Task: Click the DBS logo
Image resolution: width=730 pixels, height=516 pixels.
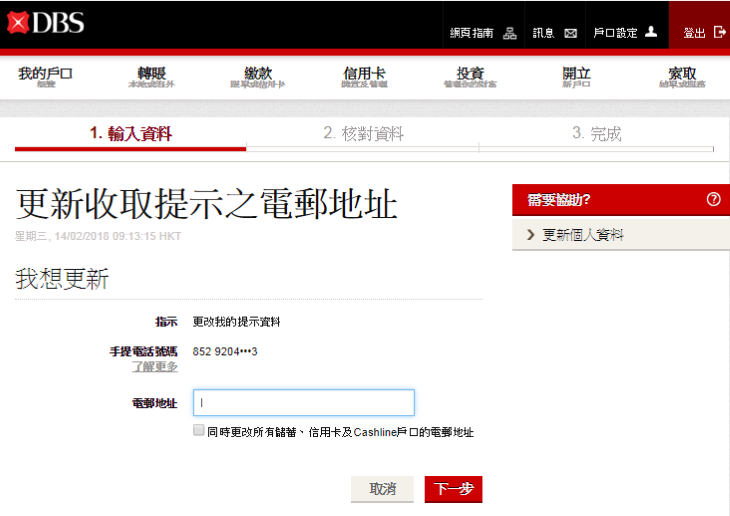Action: (45, 24)
